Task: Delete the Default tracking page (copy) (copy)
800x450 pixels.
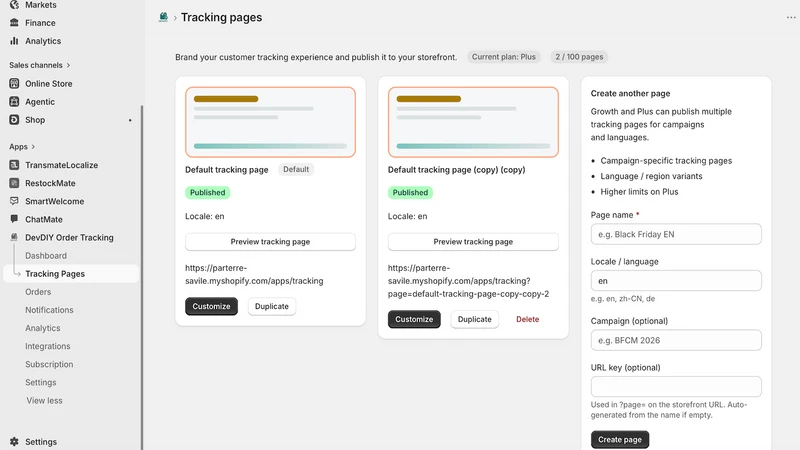Action: 528,319
